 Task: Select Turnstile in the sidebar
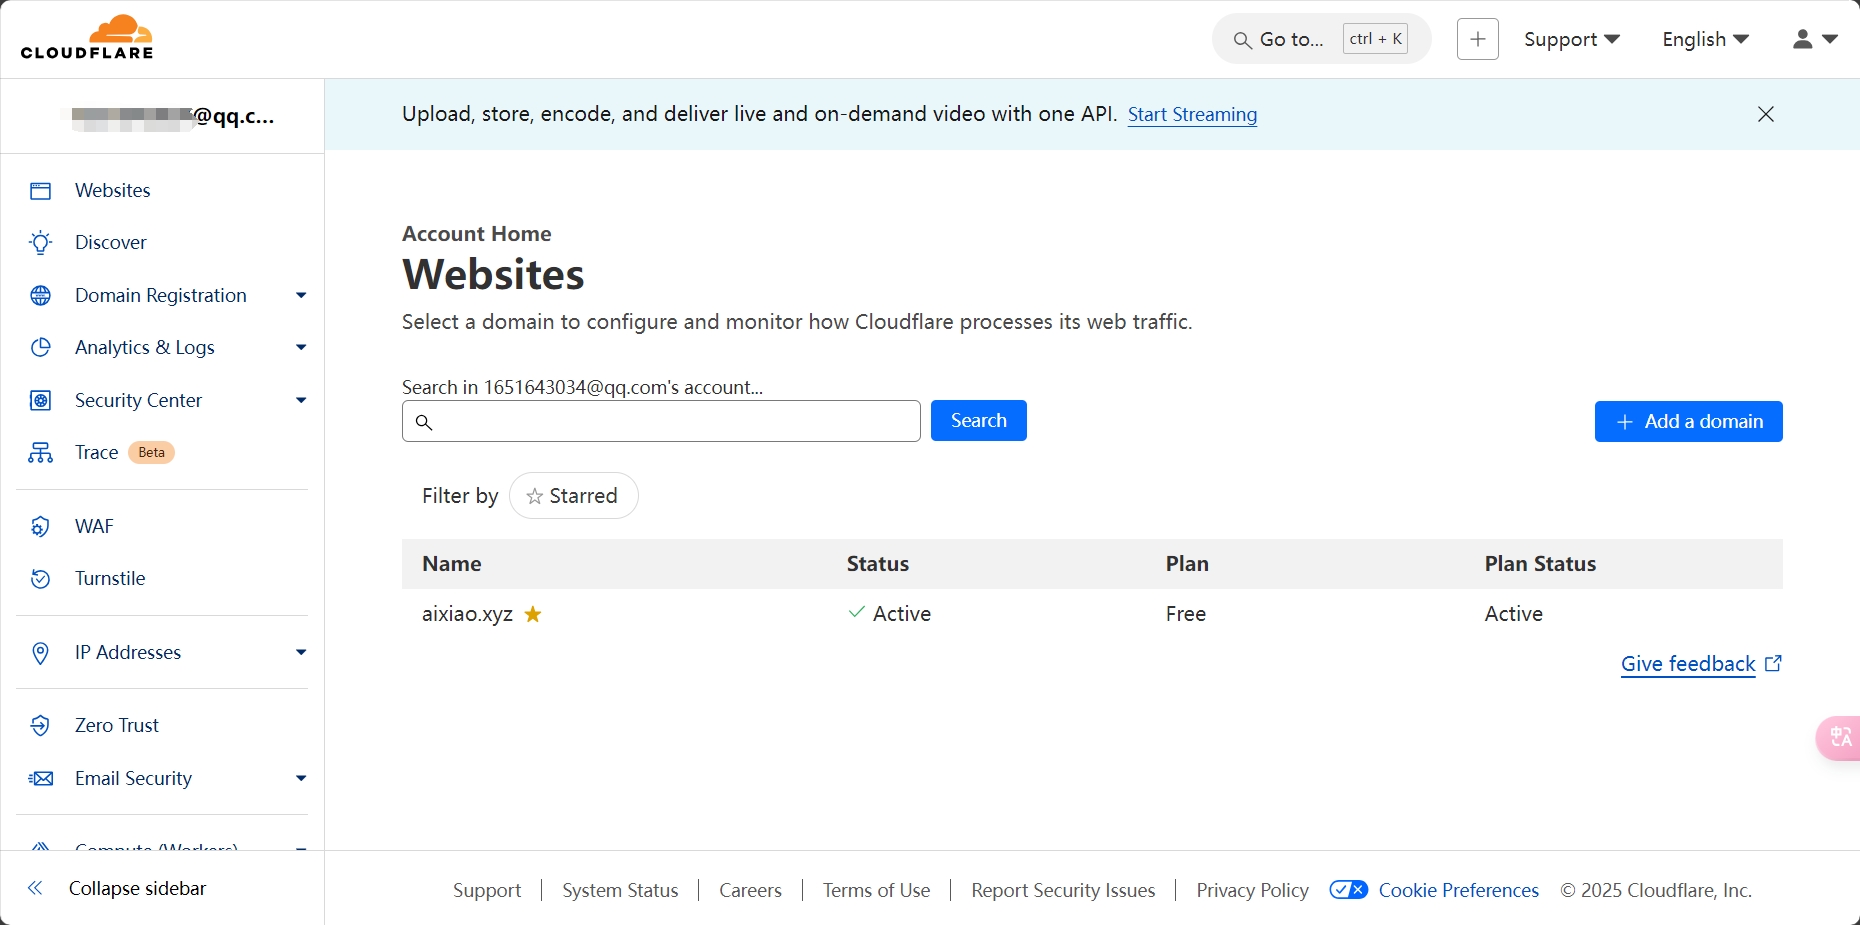(110, 579)
